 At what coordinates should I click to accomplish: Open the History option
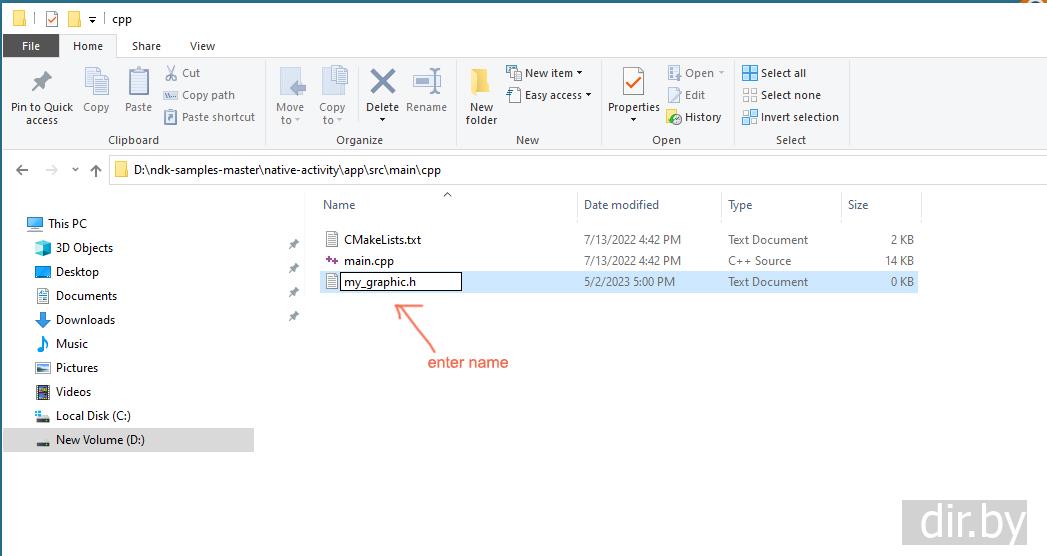(x=694, y=117)
